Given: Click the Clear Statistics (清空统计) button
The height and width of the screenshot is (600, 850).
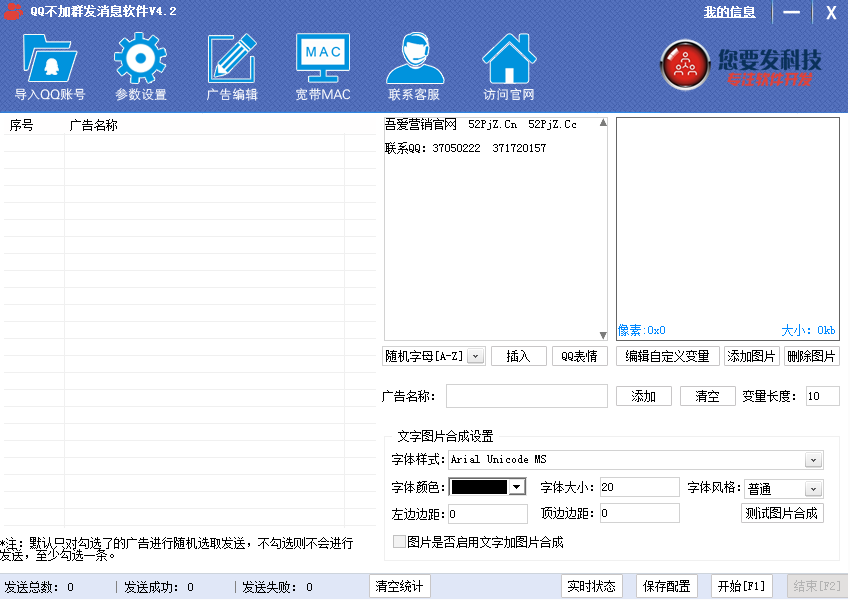Looking at the screenshot, I should [x=400, y=586].
